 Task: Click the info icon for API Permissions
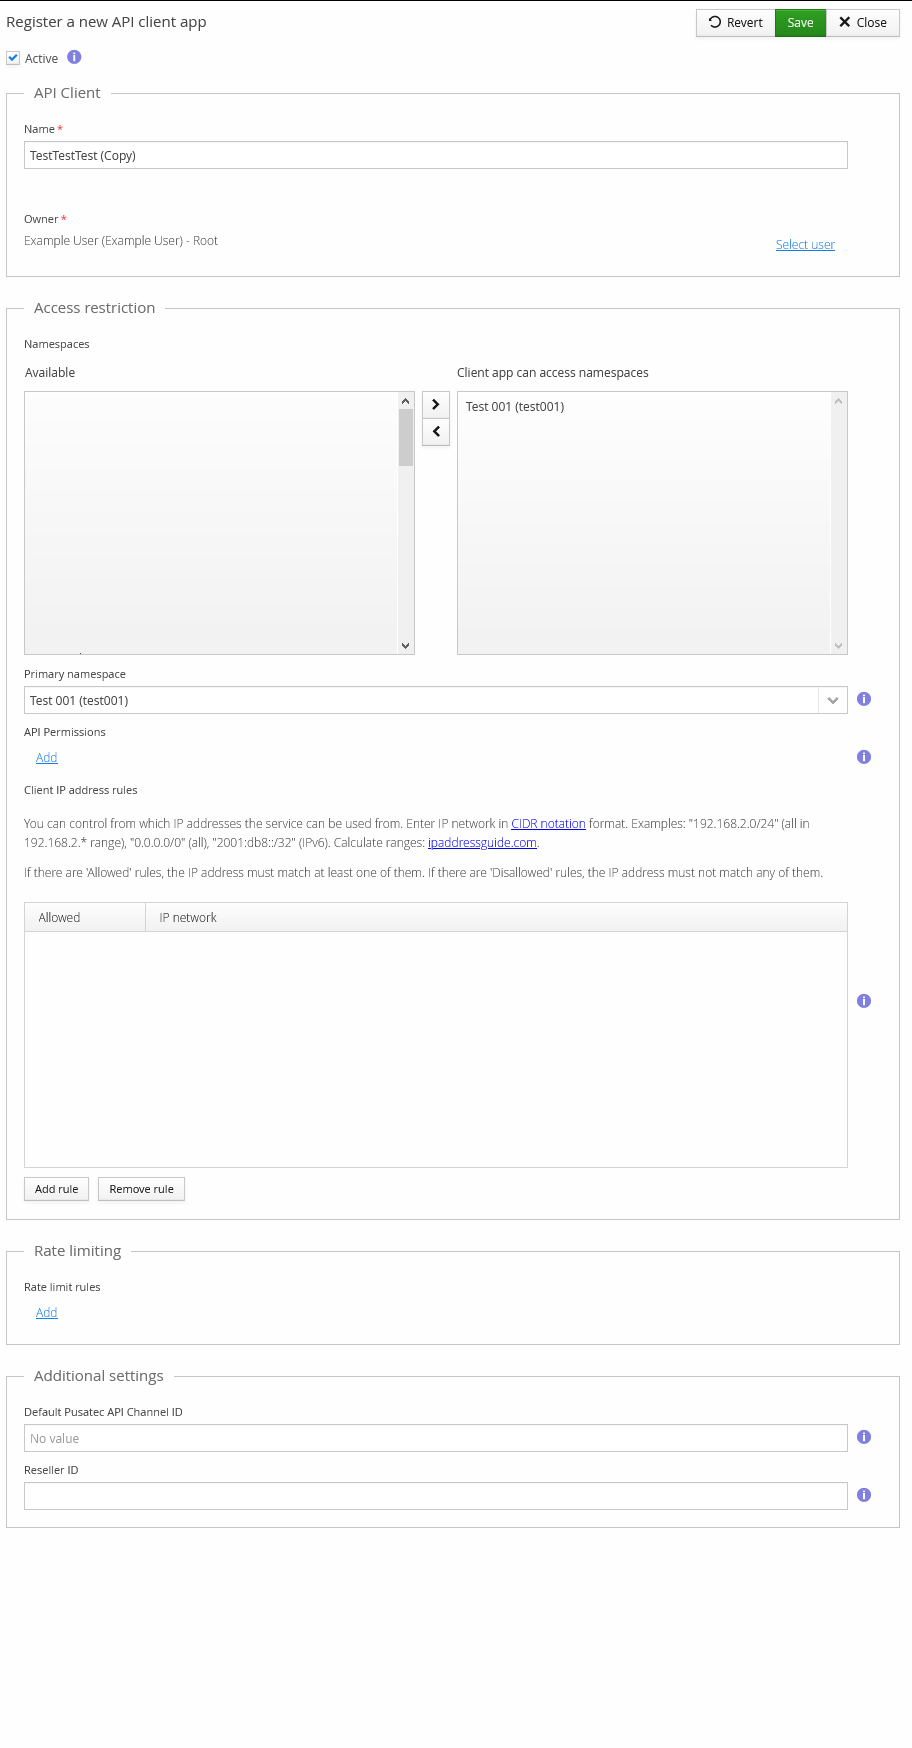coord(864,758)
